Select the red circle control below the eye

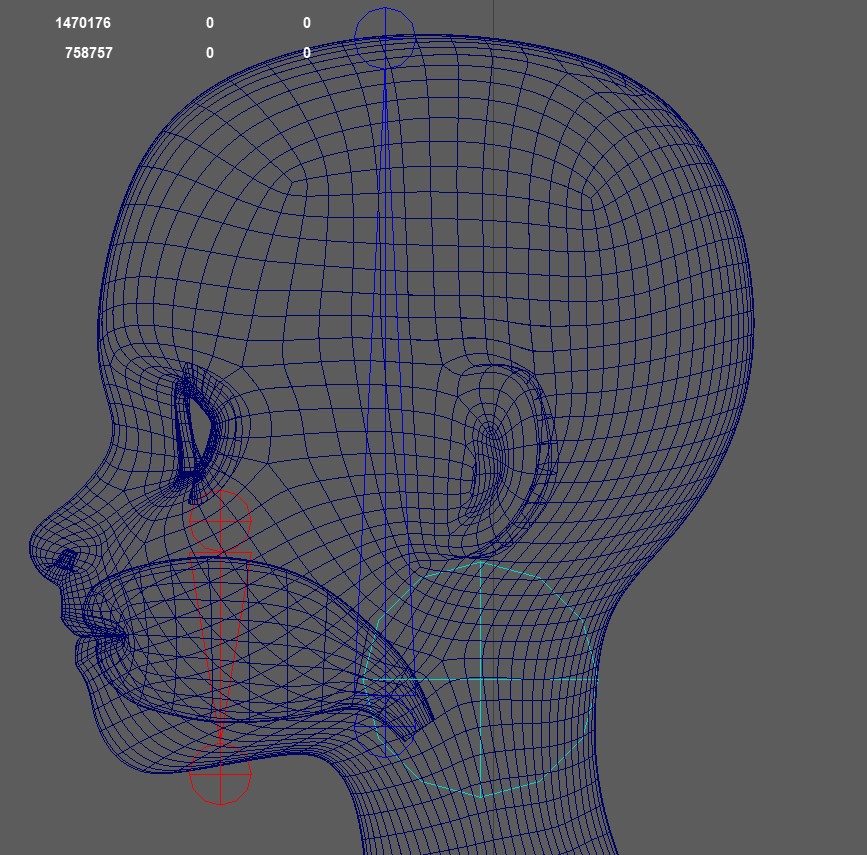(221, 522)
